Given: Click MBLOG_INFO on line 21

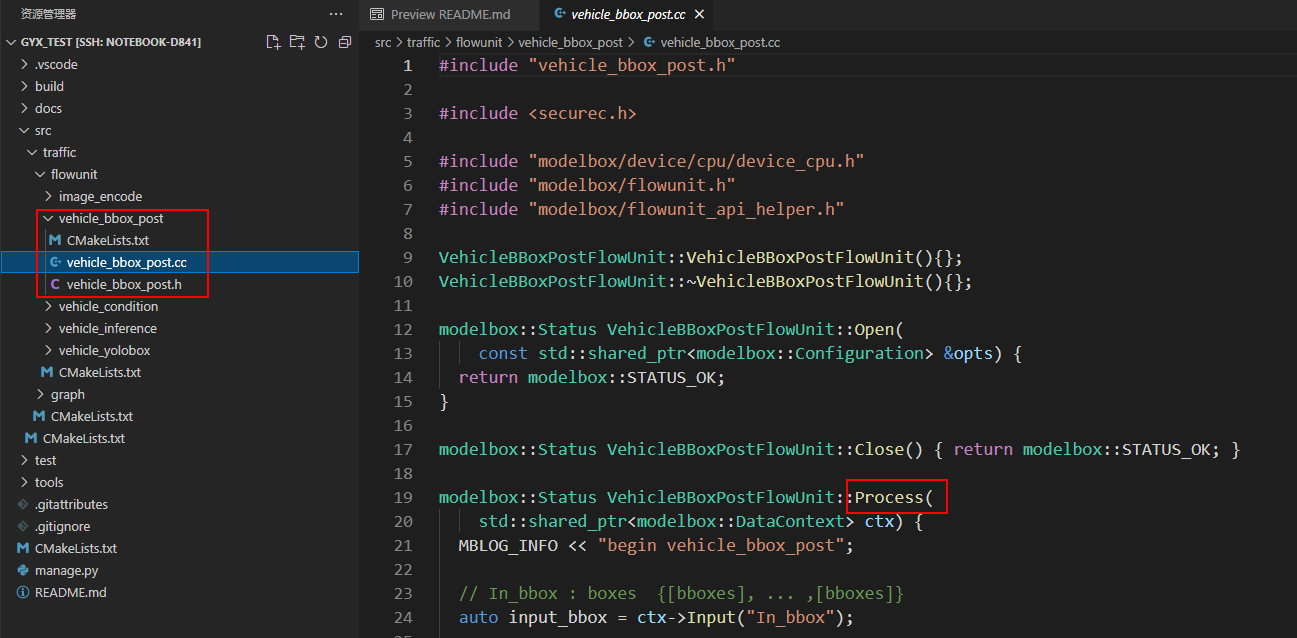Looking at the screenshot, I should pos(508,546).
